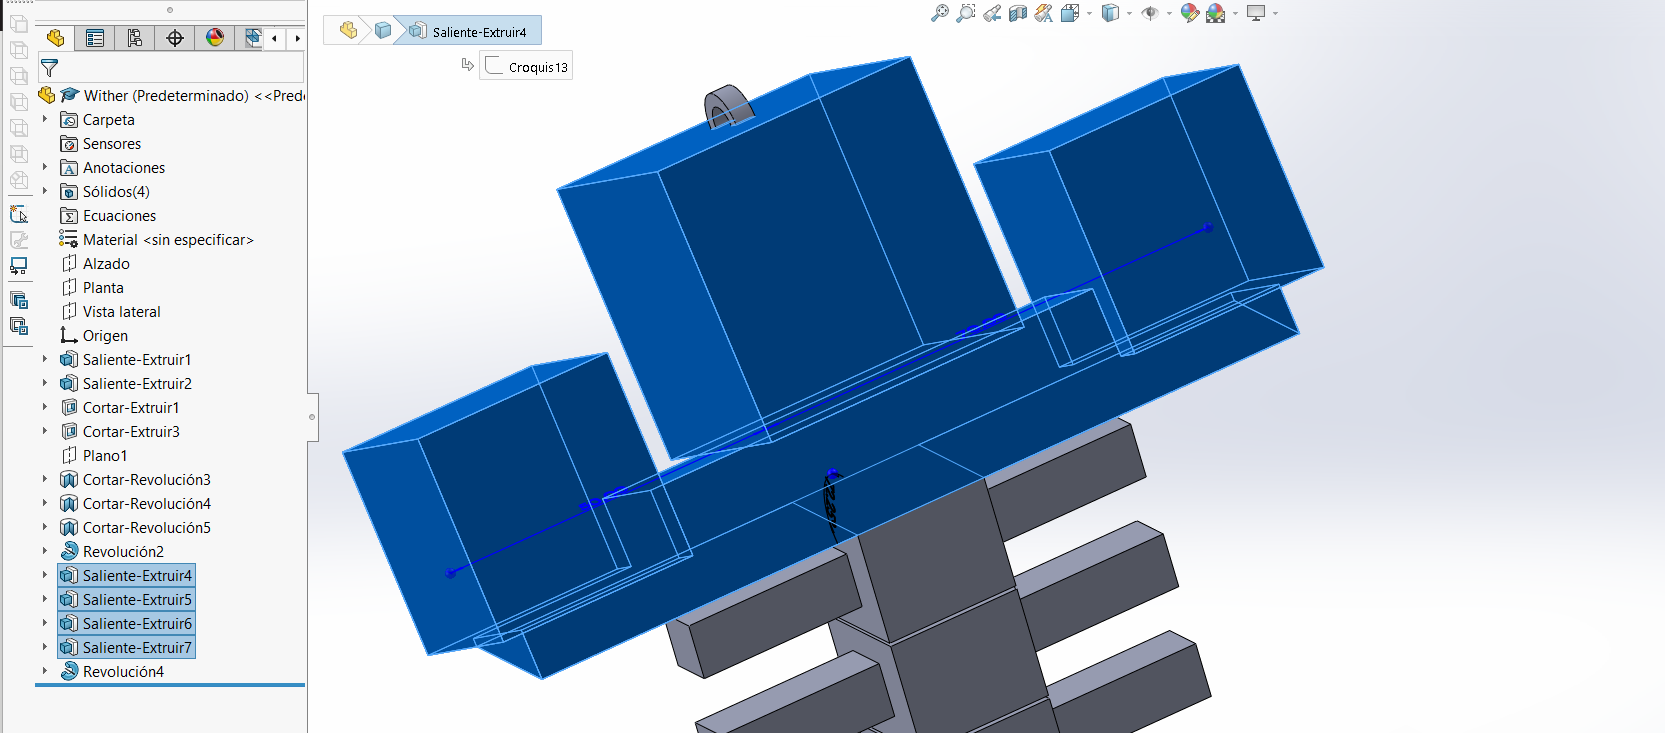Click the solid body breadcrumb icon

coord(383,30)
